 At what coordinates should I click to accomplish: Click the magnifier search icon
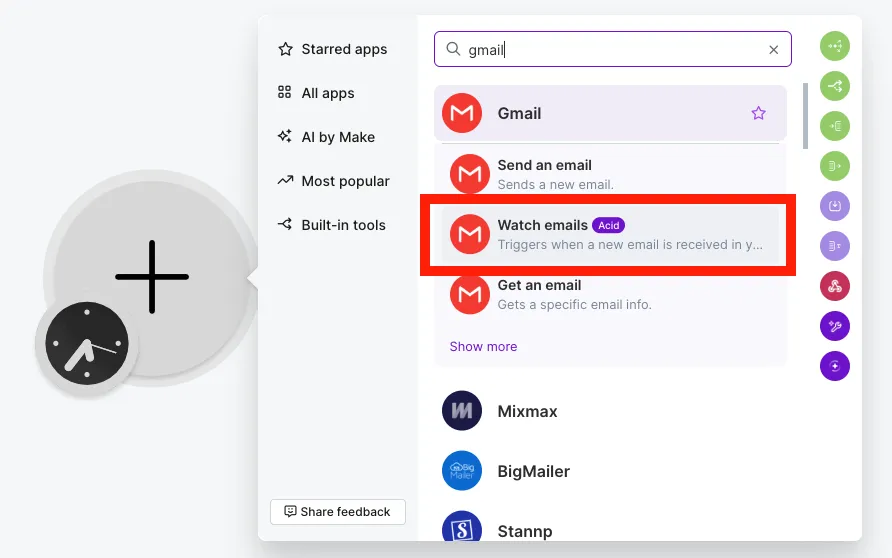tap(453, 49)
